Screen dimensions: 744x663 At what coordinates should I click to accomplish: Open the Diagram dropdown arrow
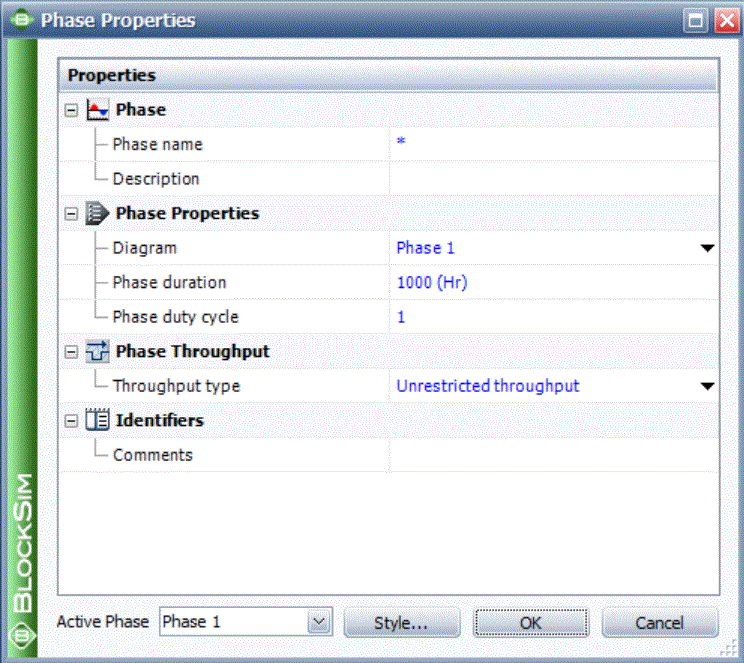[707, 248]
